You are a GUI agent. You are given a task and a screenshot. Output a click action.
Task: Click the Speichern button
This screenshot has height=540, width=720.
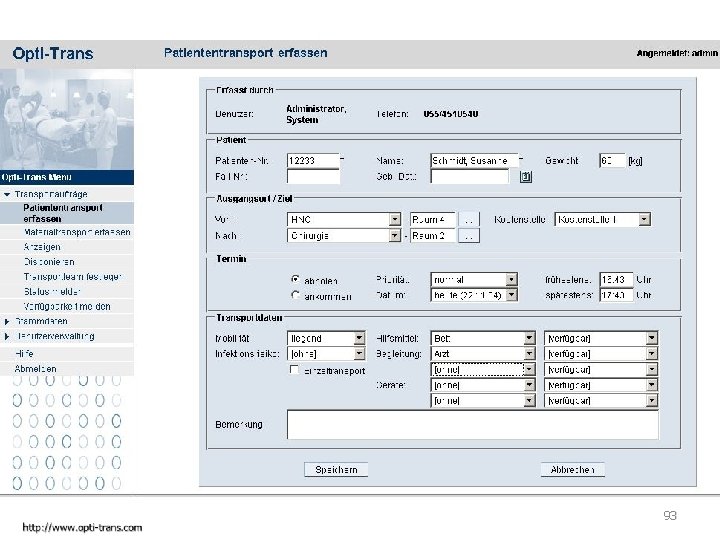(336, 469)
